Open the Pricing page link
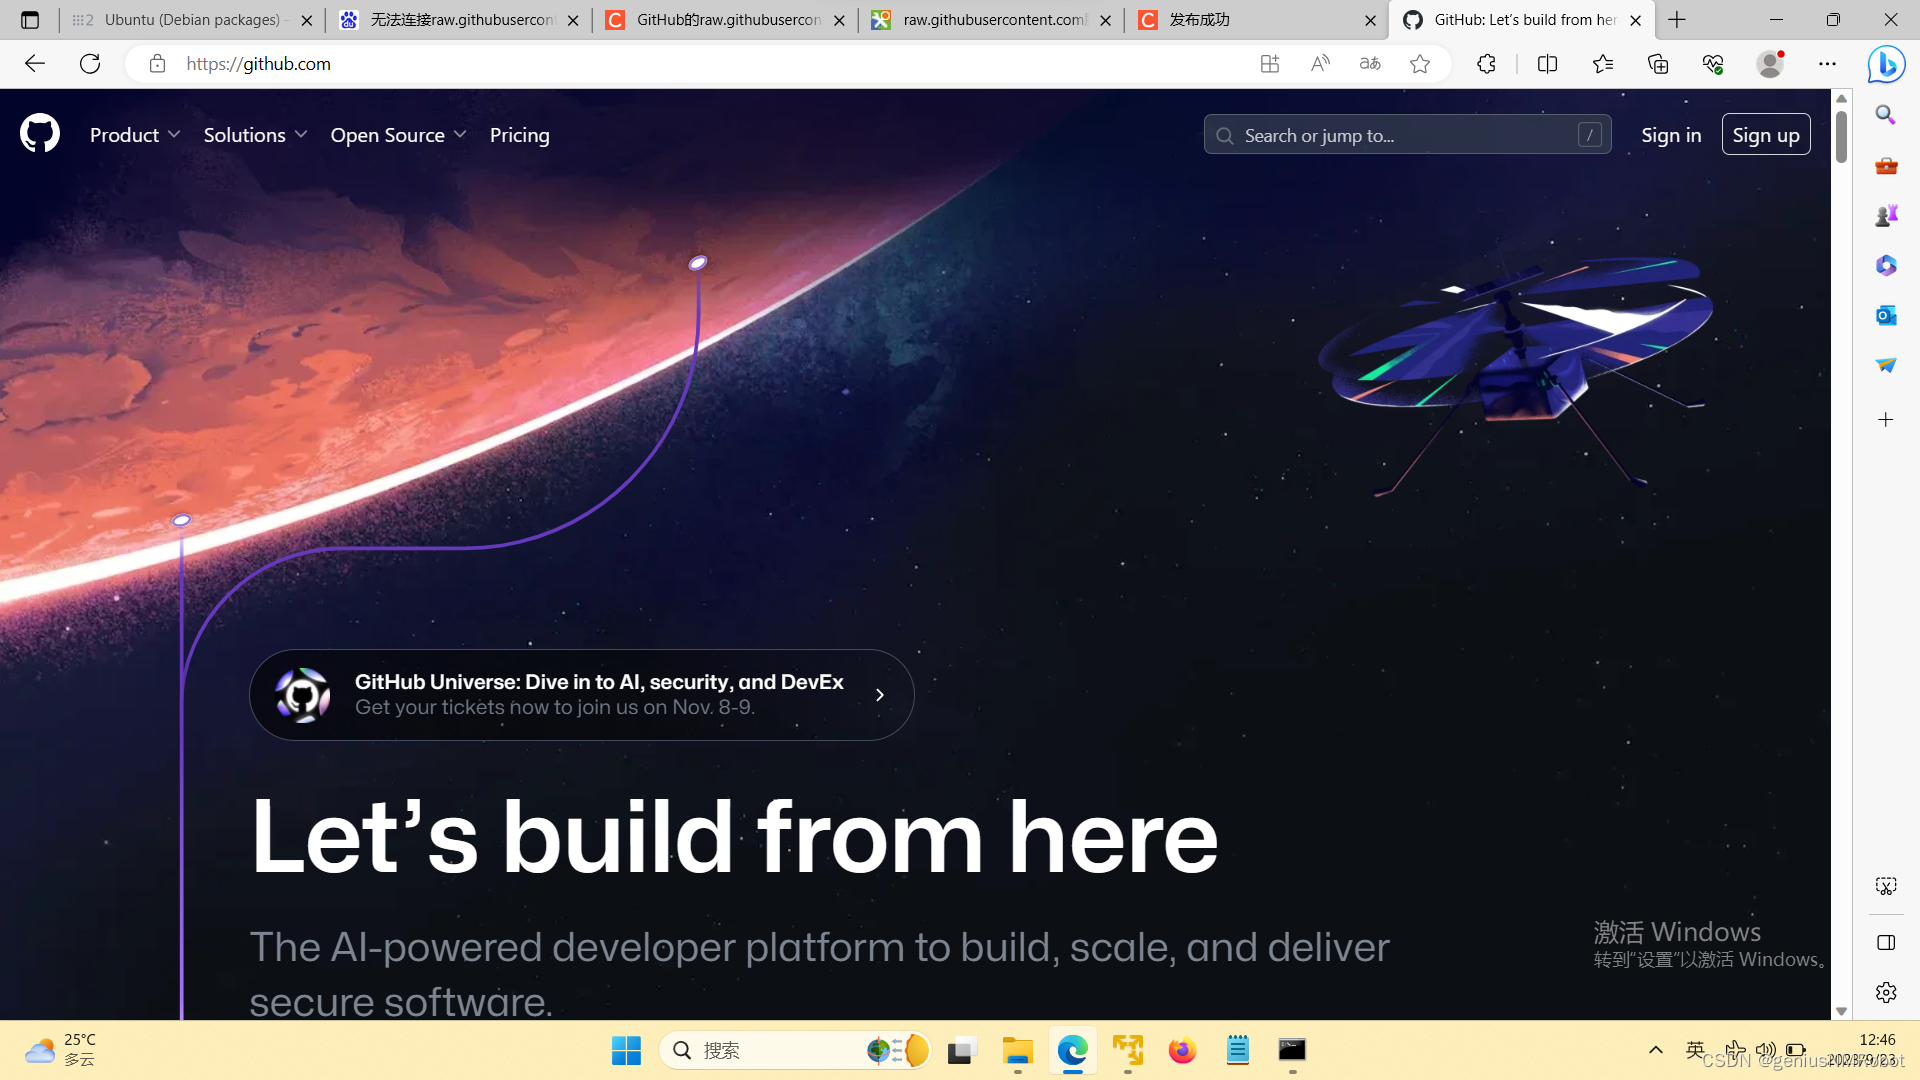Viewport: 1920px width, 1080px height. [519, 135]
